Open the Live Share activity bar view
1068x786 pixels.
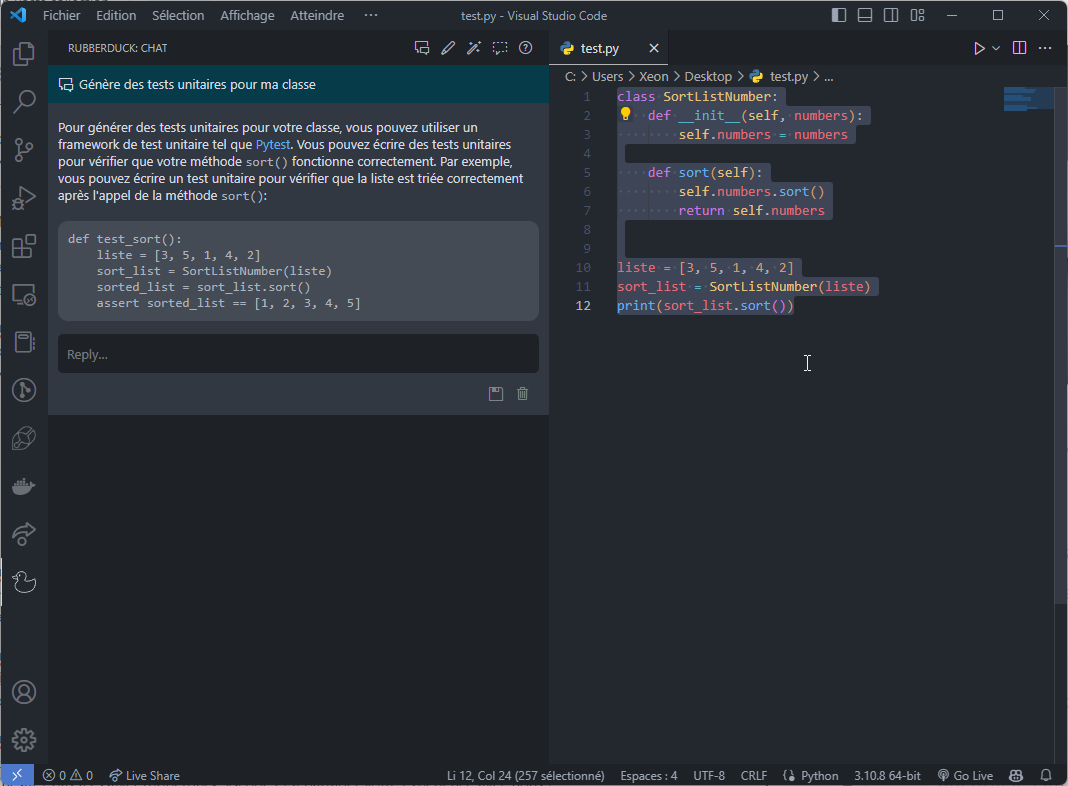(24, 534)
